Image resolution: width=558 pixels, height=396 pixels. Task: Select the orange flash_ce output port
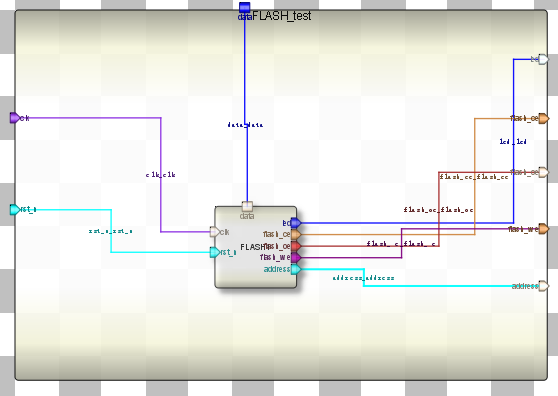(543, 118)
